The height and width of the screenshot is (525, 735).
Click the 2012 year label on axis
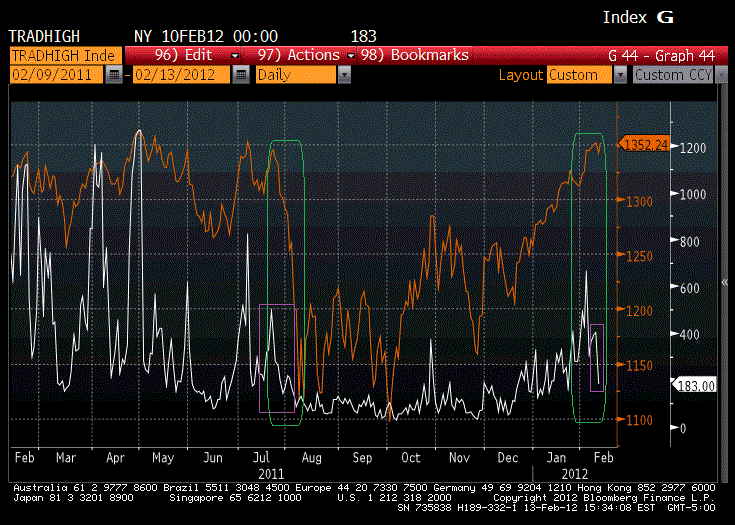coord(574,473)
